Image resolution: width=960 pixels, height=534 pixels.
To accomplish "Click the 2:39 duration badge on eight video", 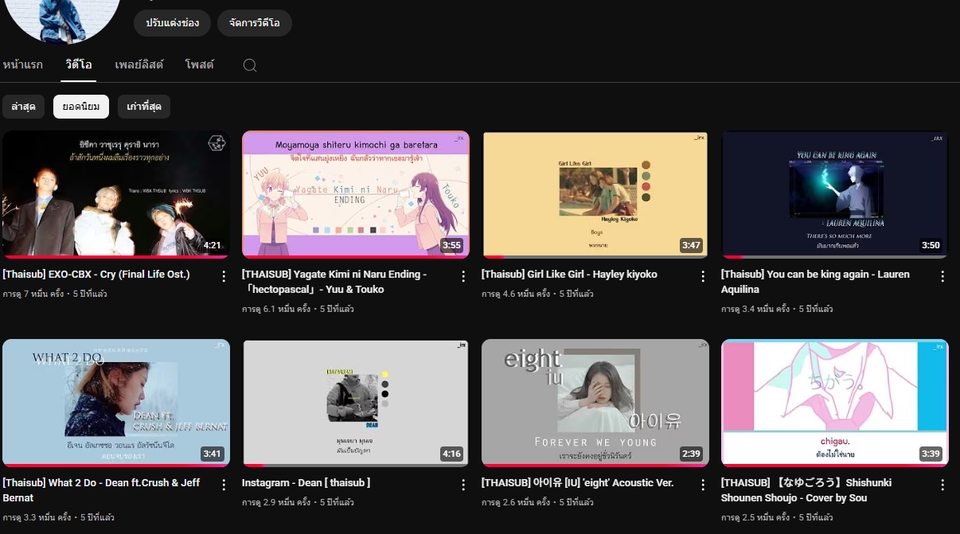I will 691,454.
